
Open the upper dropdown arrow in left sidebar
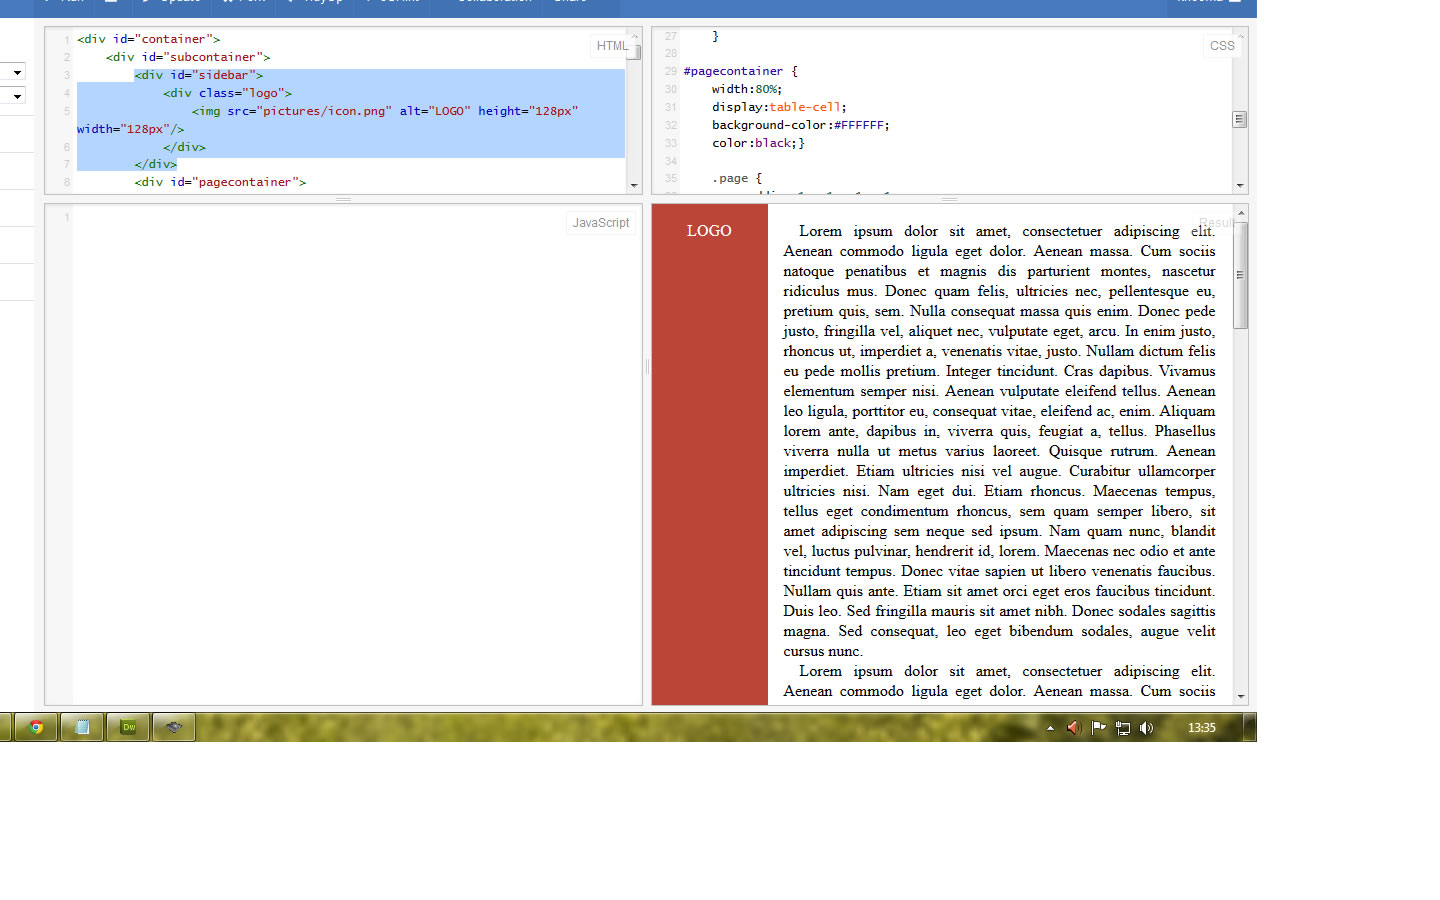[x=17, y=73]
